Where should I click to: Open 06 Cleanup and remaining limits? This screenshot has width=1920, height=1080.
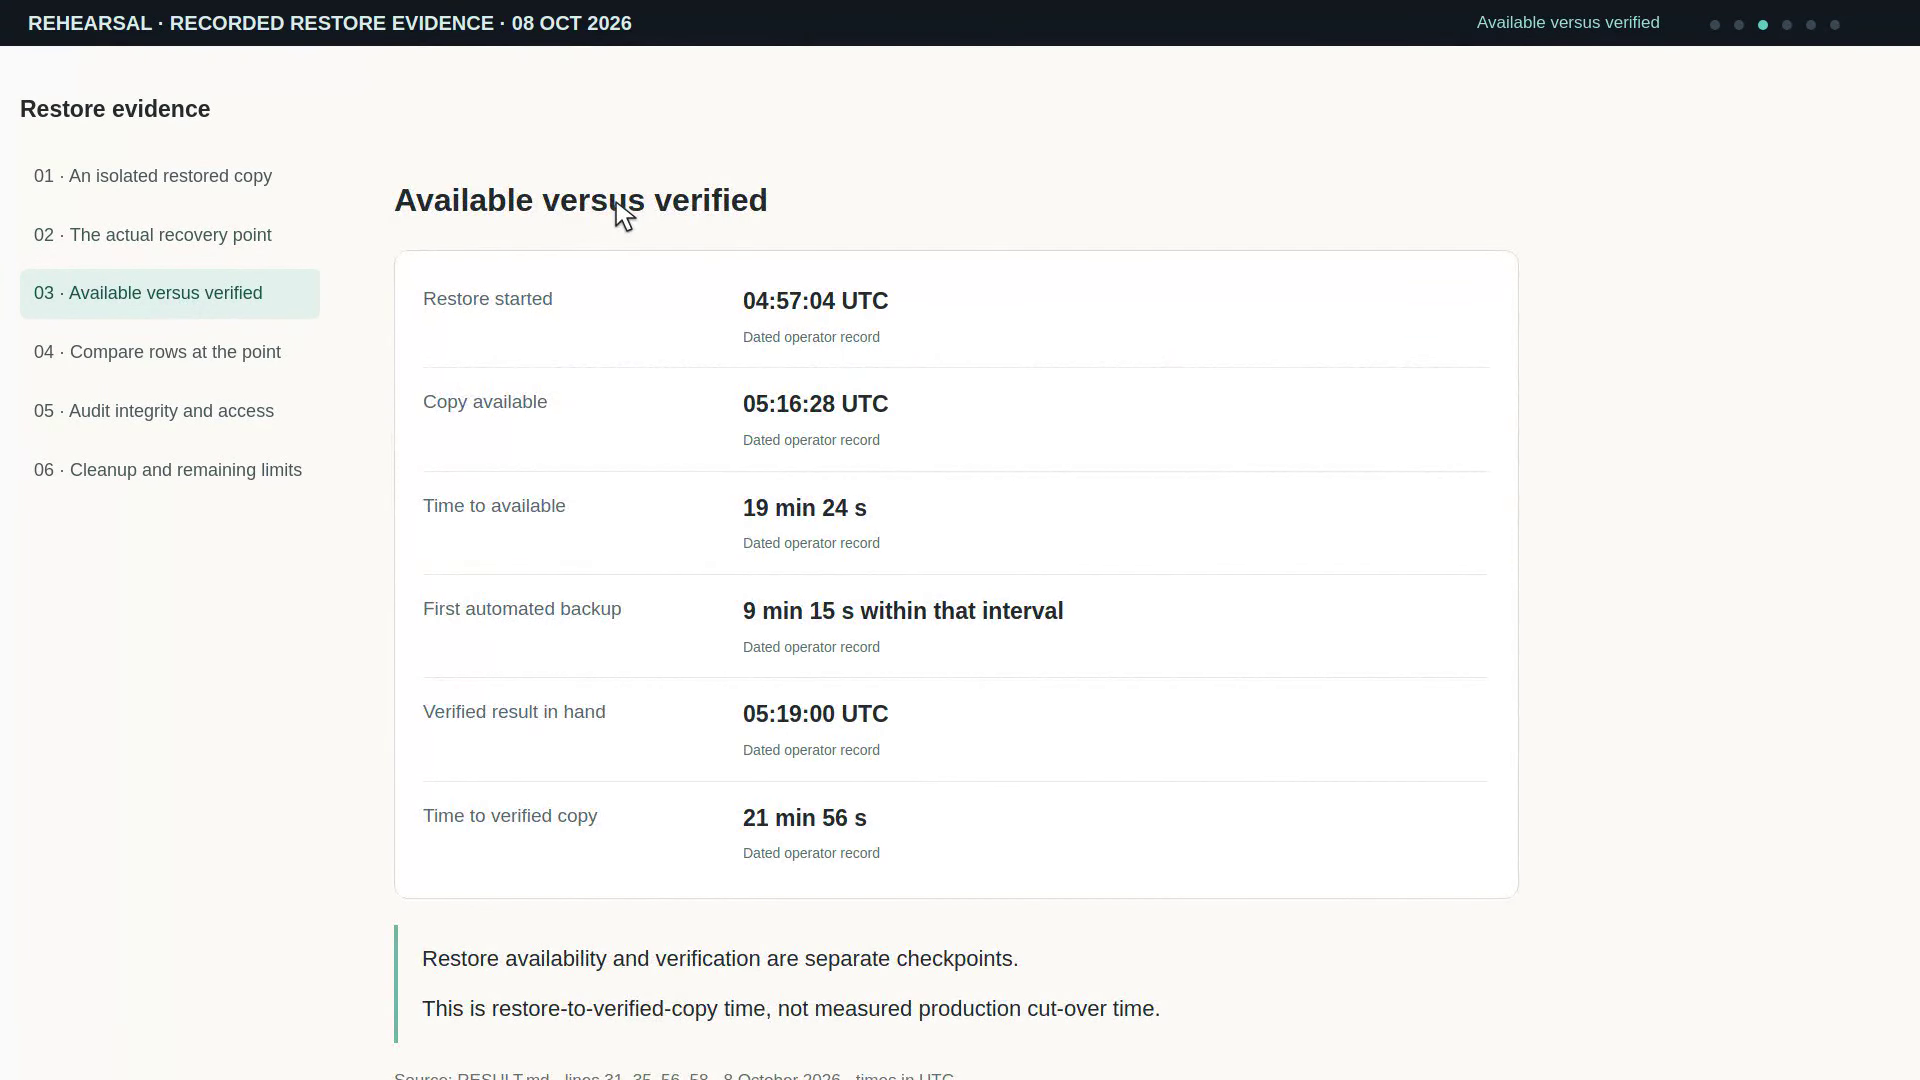(170, 470)
